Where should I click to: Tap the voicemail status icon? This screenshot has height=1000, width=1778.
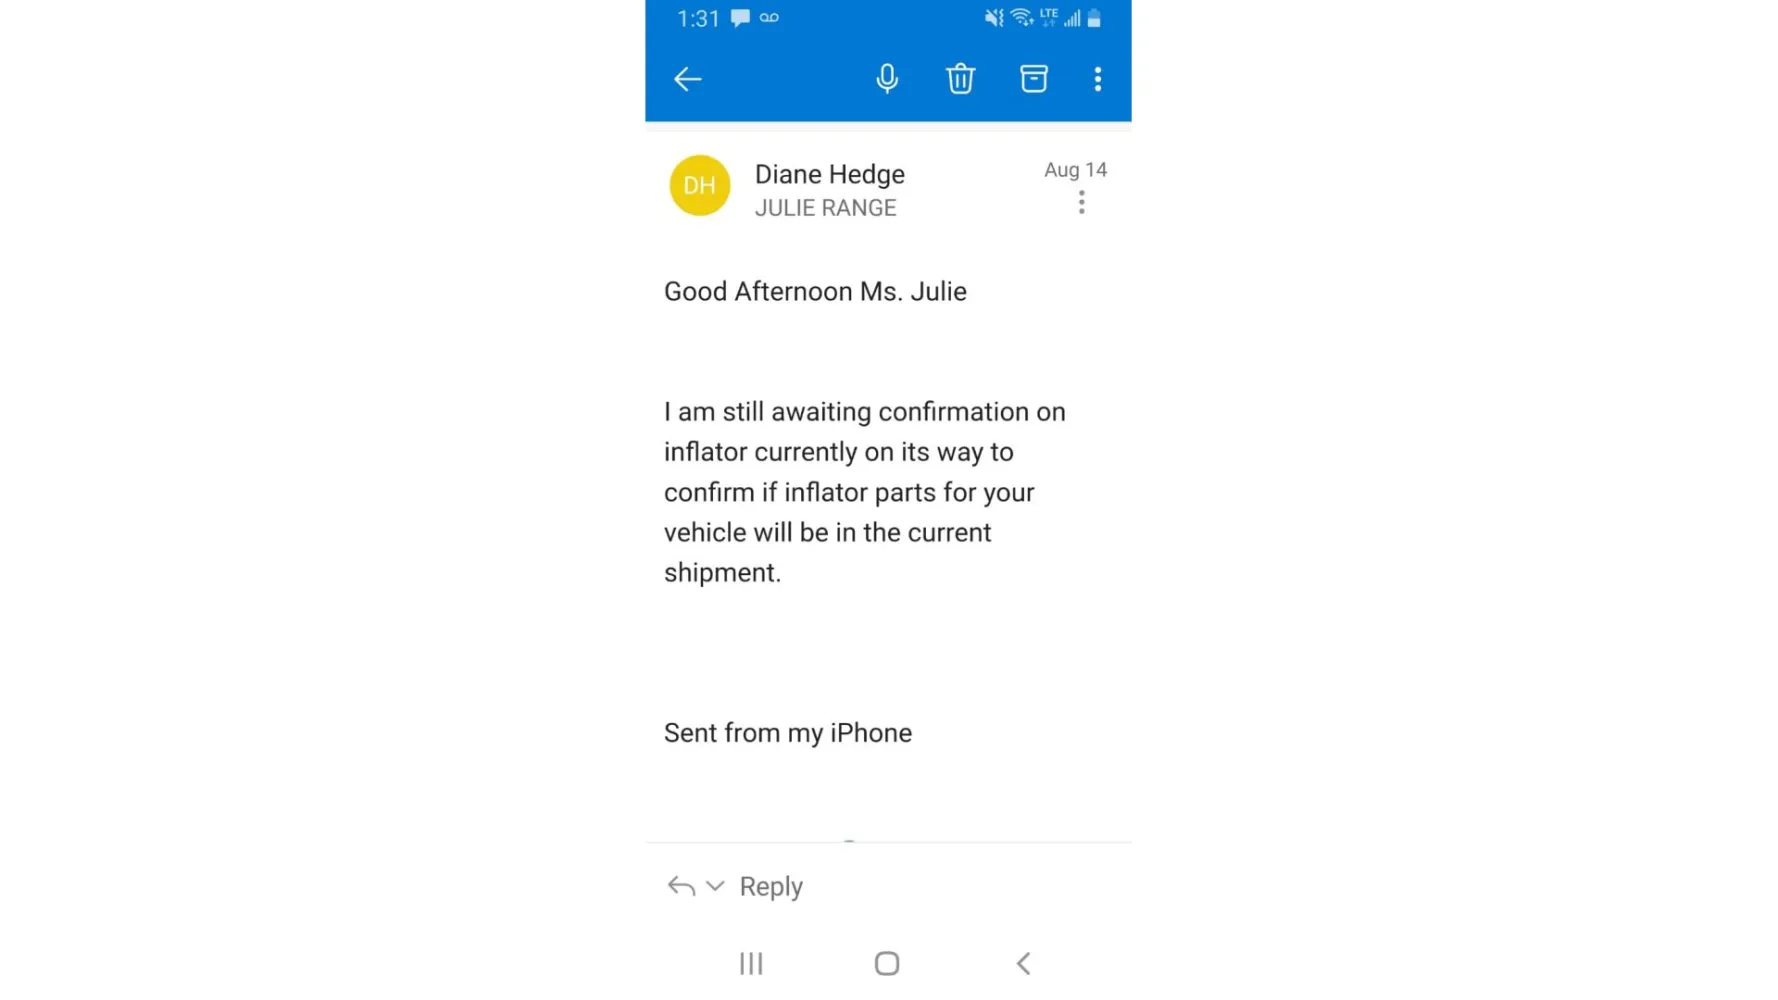(769, 18)
